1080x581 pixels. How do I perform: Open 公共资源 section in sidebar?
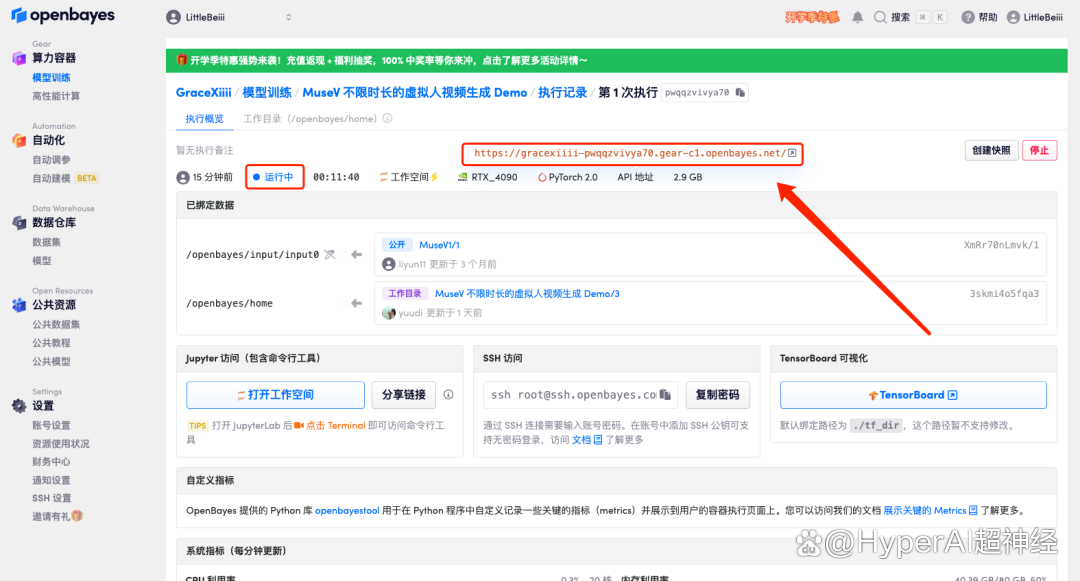[54, 305]
